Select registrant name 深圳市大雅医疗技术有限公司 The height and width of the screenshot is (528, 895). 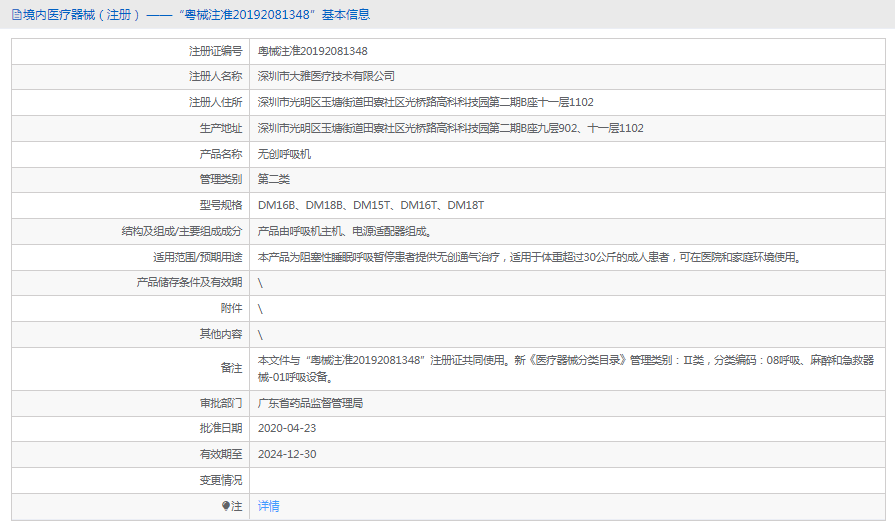pyautogui.click(x=326, y=76)
